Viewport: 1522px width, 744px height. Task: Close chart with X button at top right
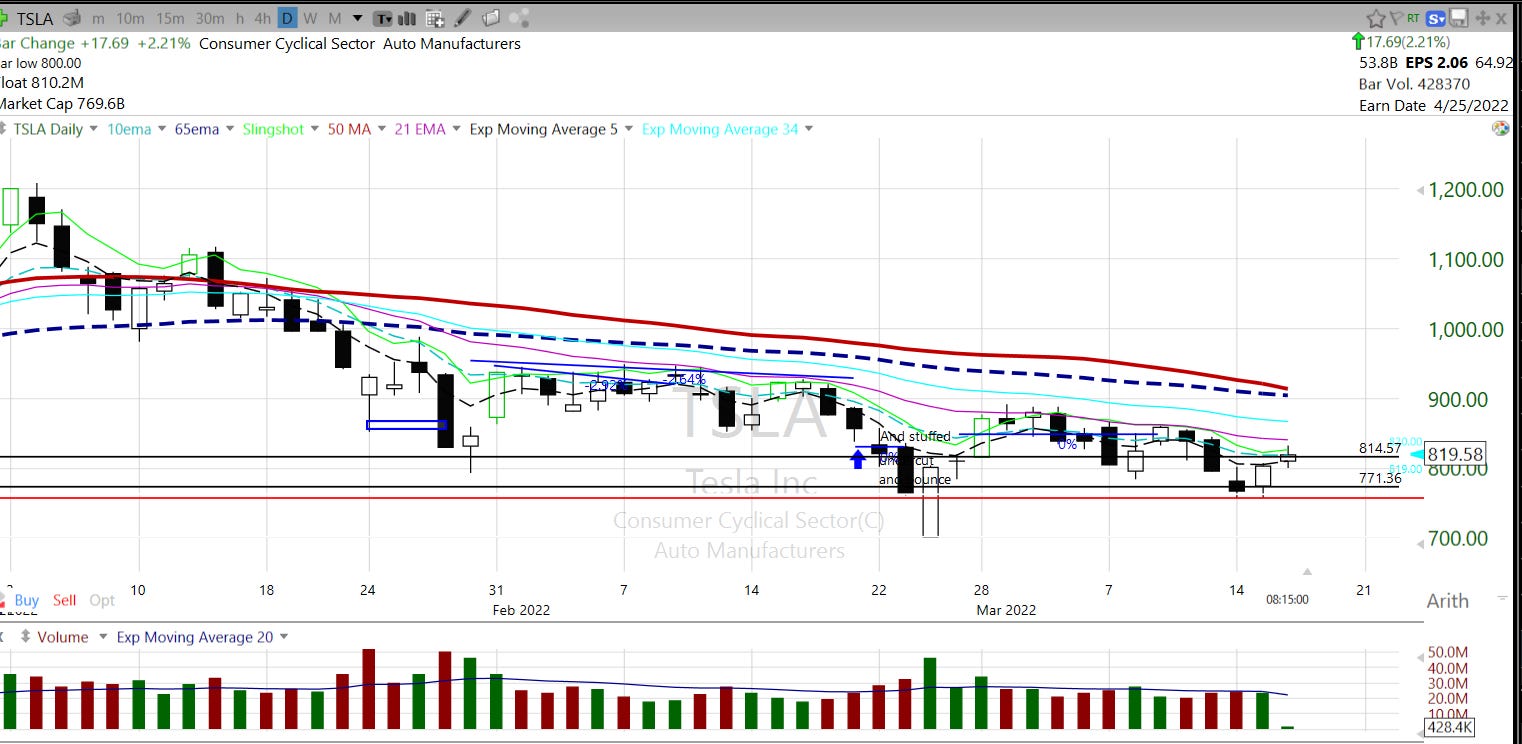point(1501,18)
